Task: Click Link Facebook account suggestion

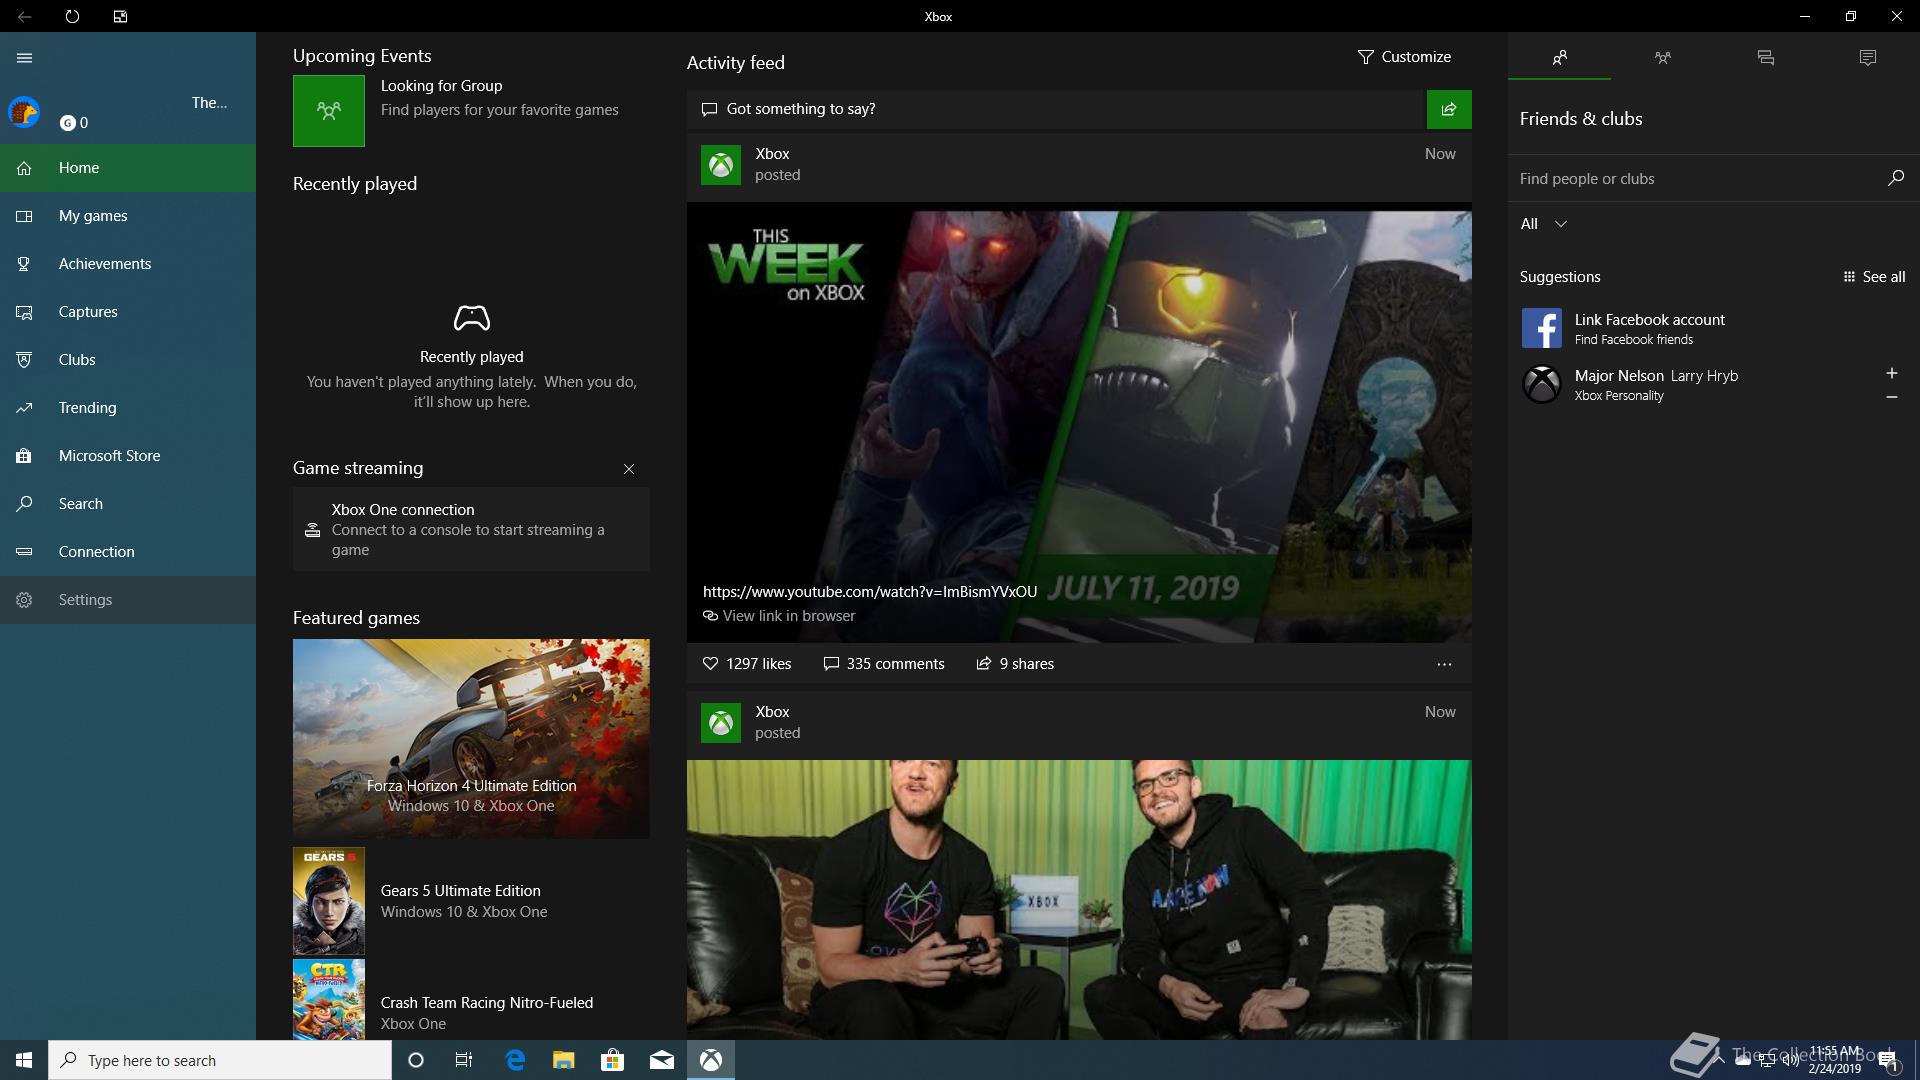Action: point(1713,328)
